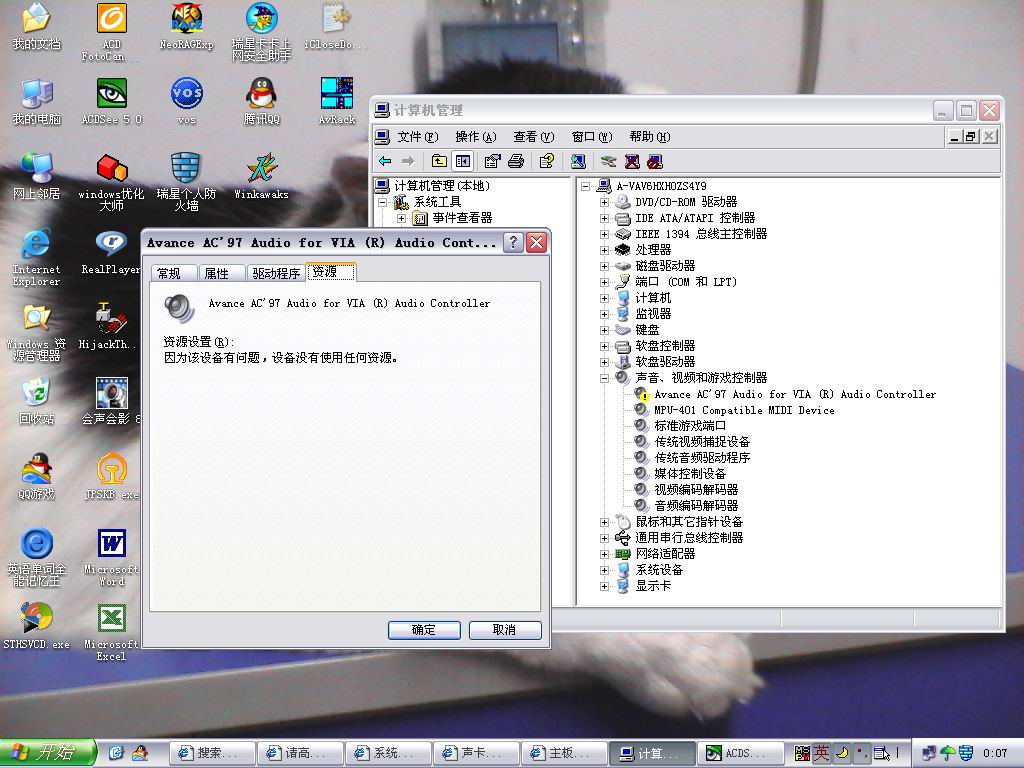
Task: Click the 英 input method indicator in tray
Action: [x=821, y=753]
